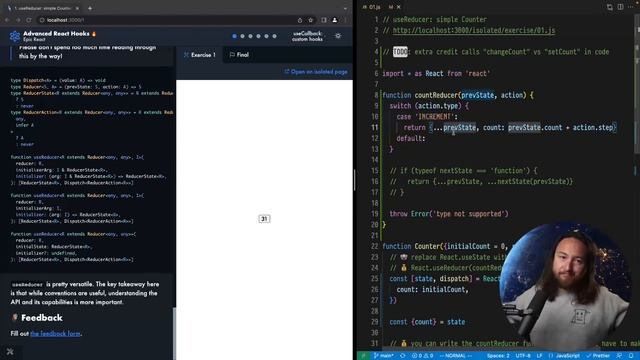
Task: Close the useReducer browser tab
Action: tap(78, 8)
